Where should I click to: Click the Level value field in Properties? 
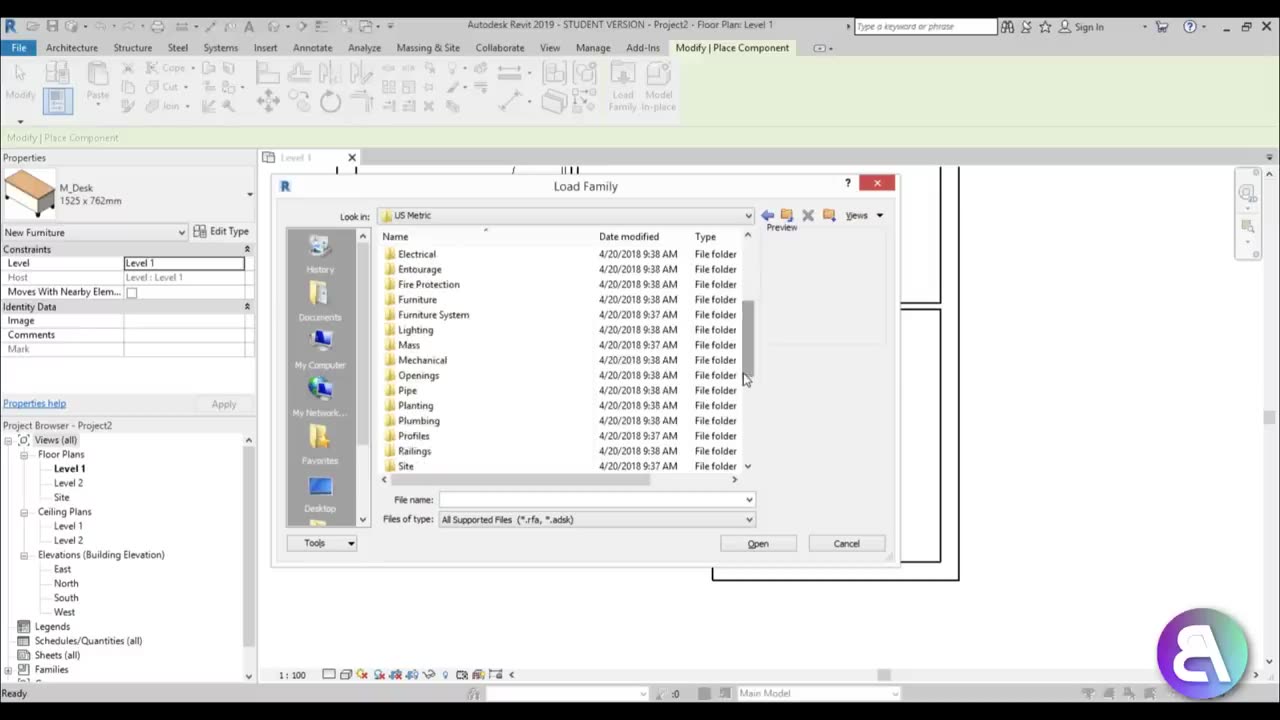tap(184, 263)
